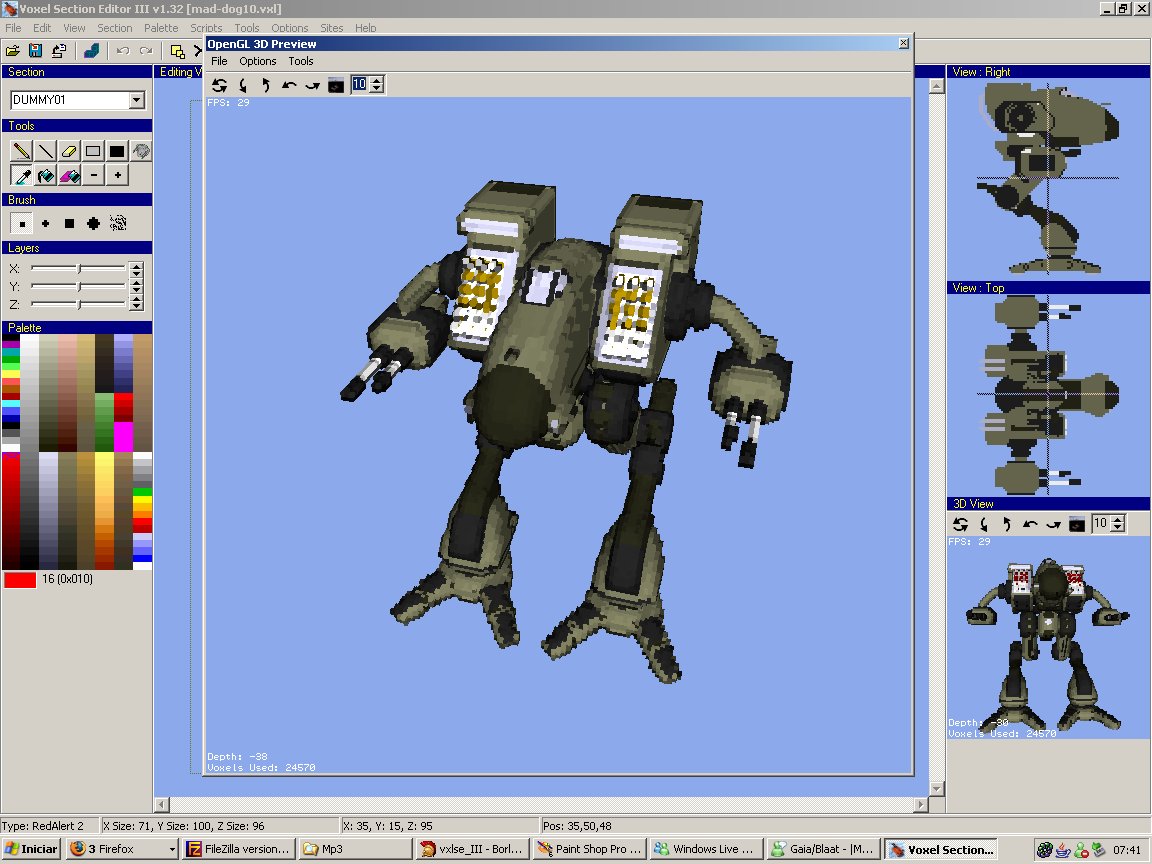The width and height of the screenshot is (1152, 864).
Task: Select the Eyedropper color picker tool
Action: coord(21,176)
